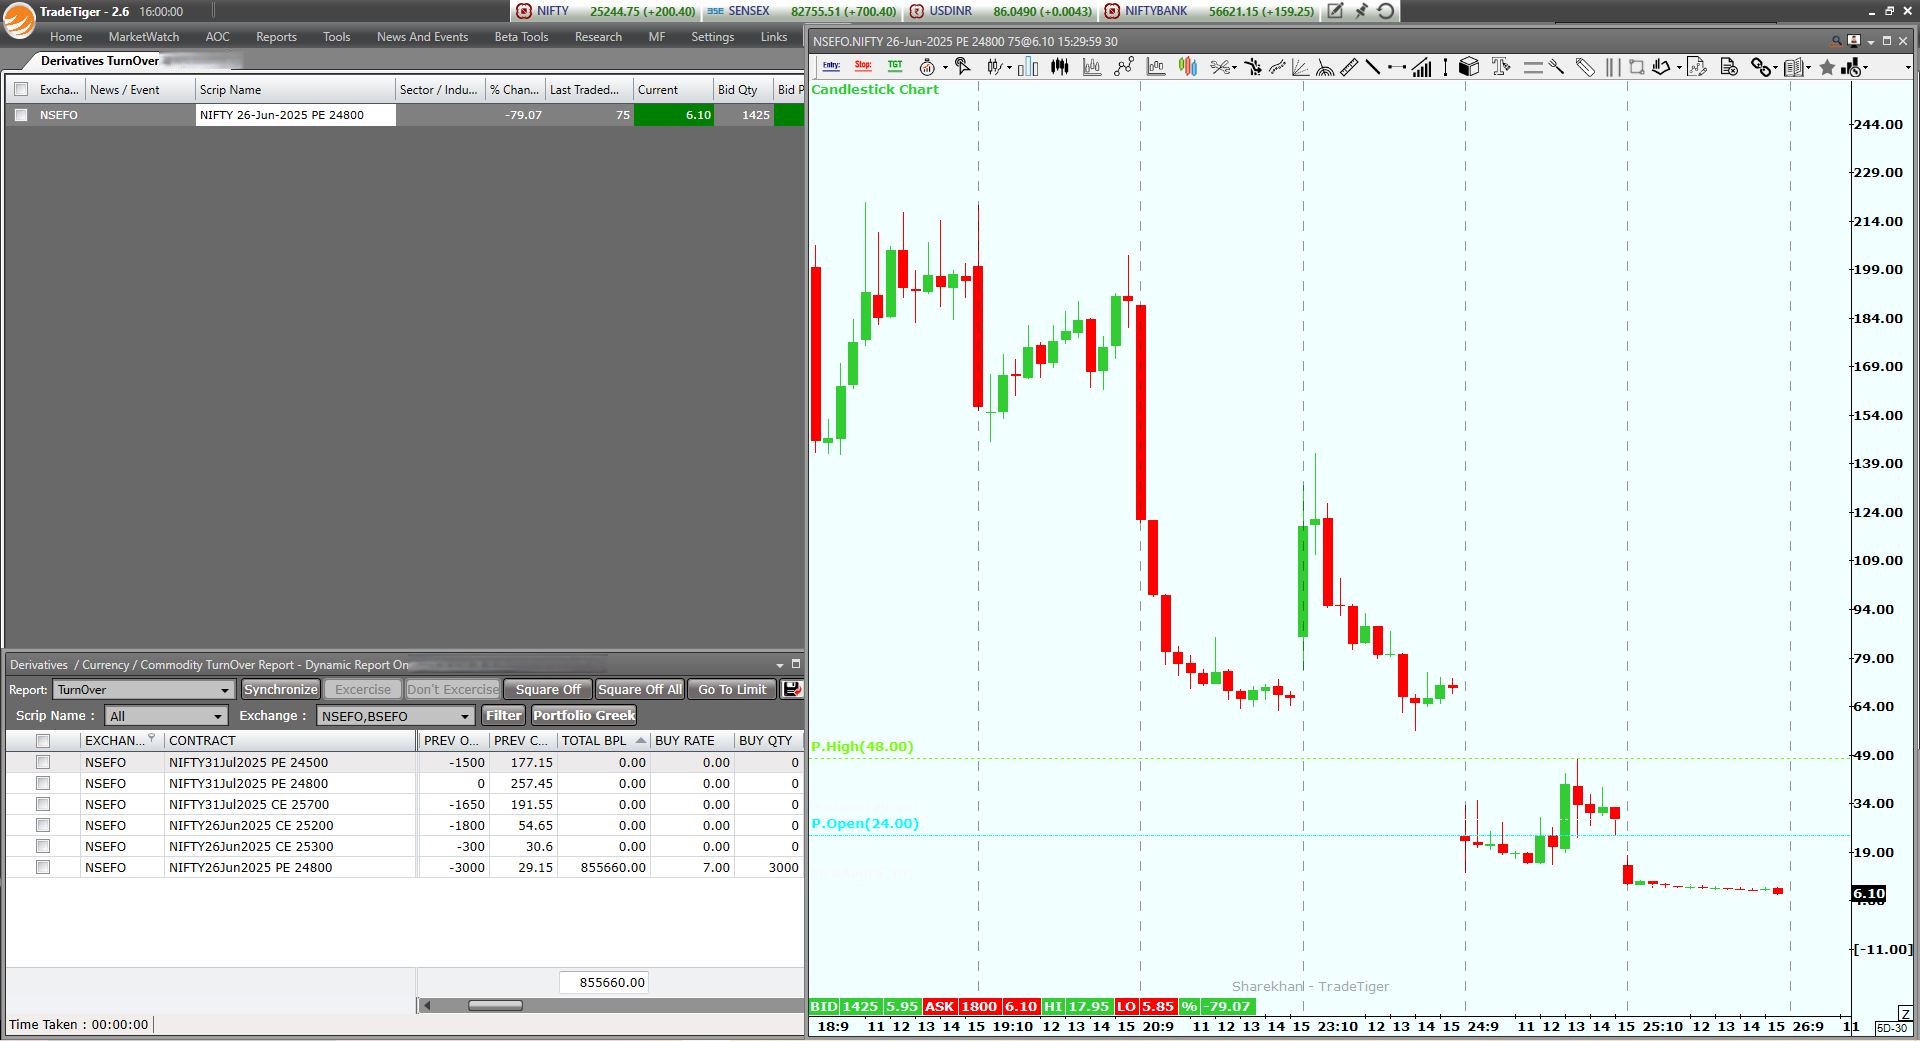
Task: Switch to bar chart style icon
Action: [1028, 67]
